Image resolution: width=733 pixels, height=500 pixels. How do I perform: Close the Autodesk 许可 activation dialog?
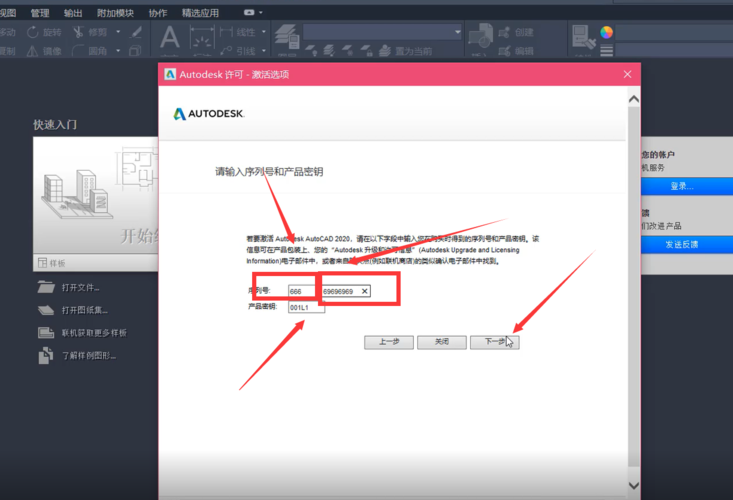tap(627, 74)
